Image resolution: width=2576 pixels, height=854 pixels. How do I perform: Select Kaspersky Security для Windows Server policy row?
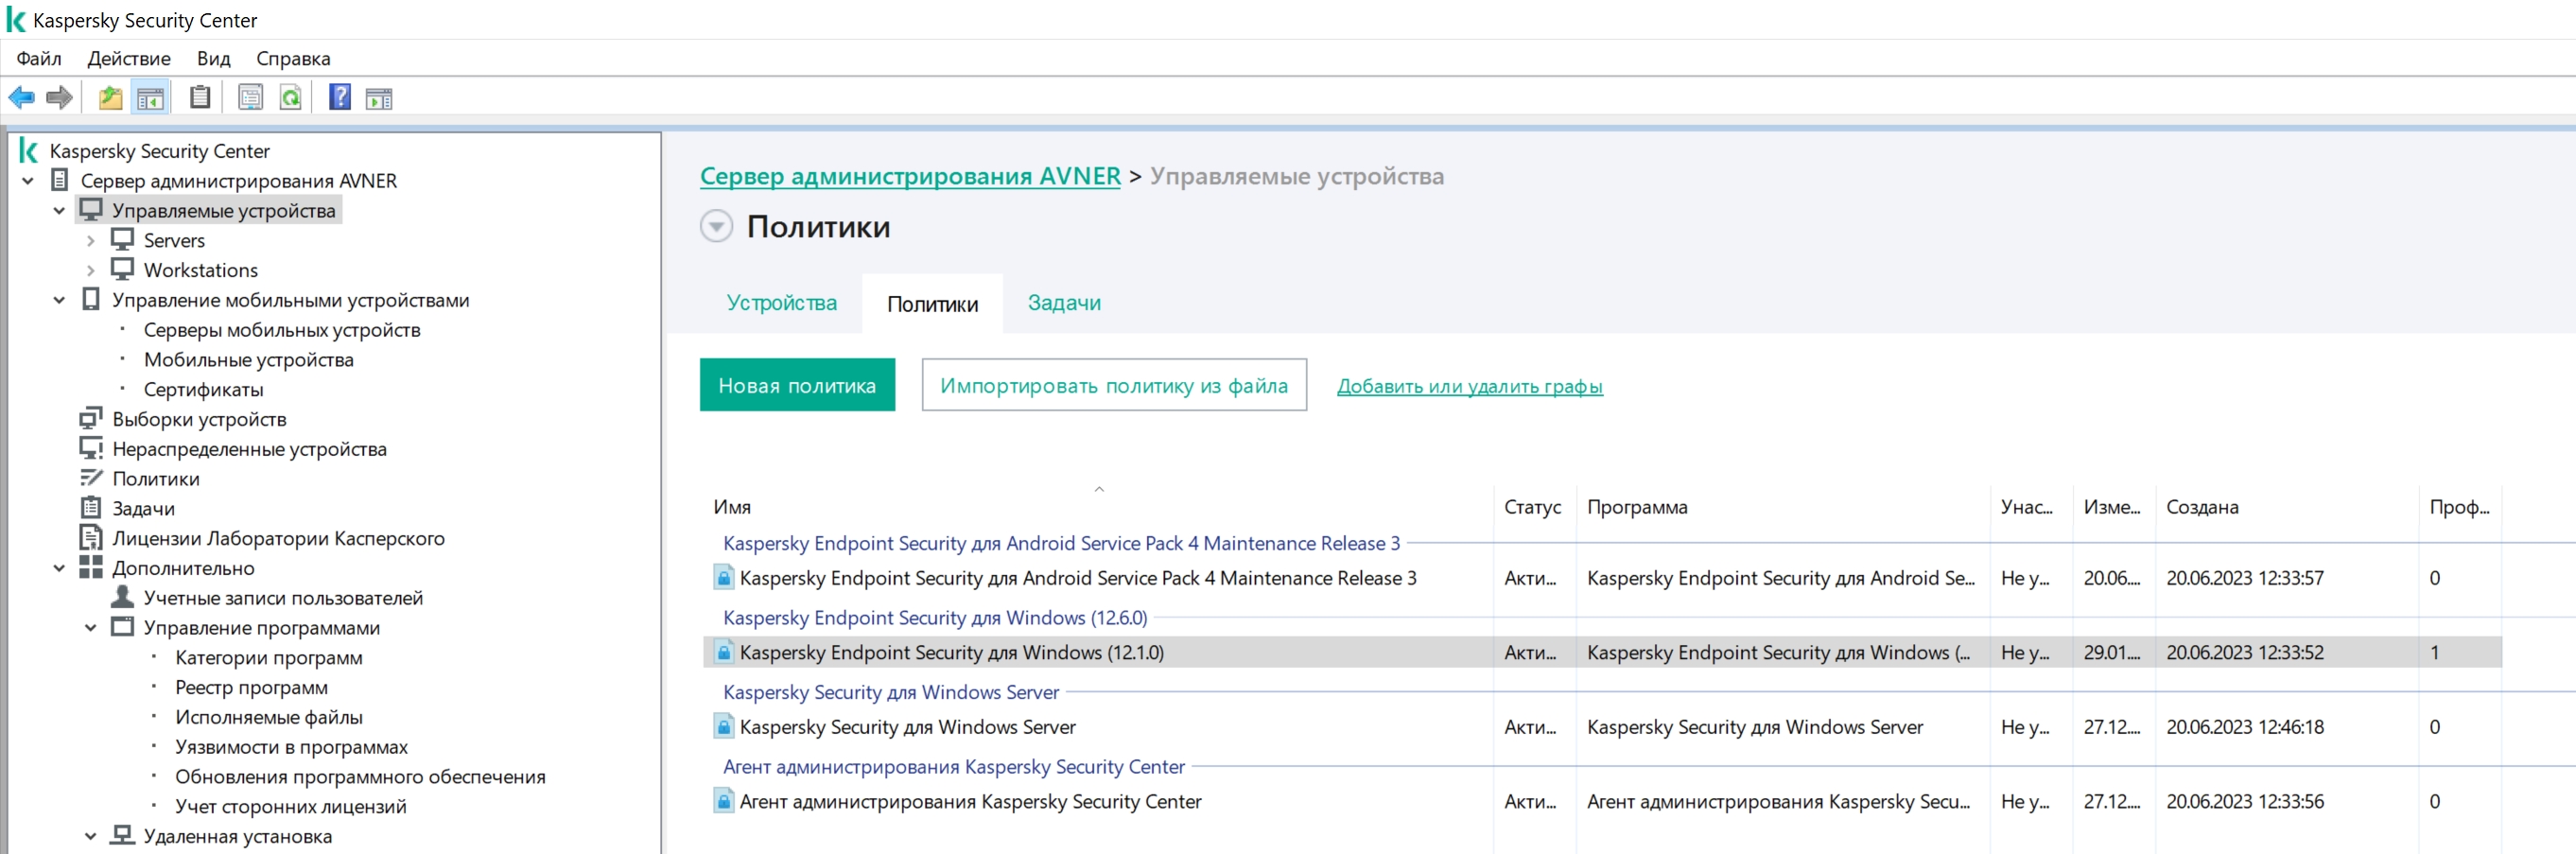(907, 727)
